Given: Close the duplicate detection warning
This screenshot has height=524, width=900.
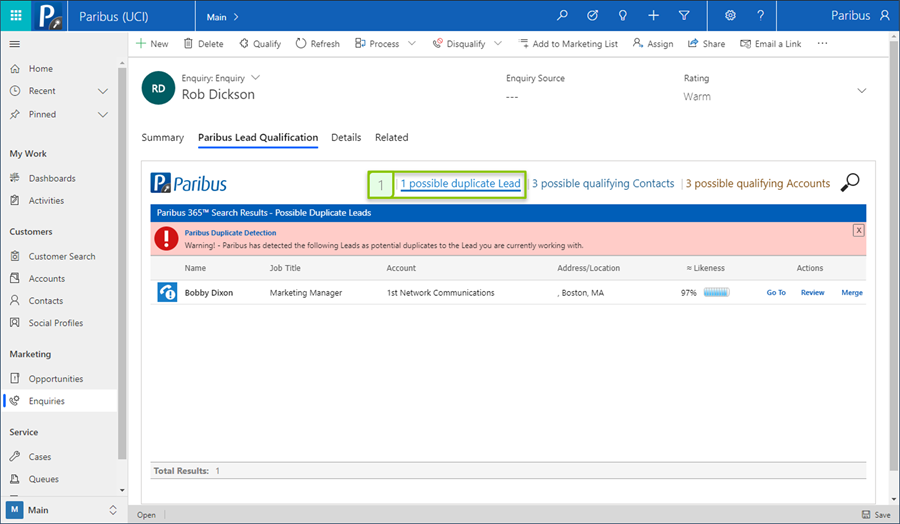Looking at the screenshot, I should [x=858, y=230].
